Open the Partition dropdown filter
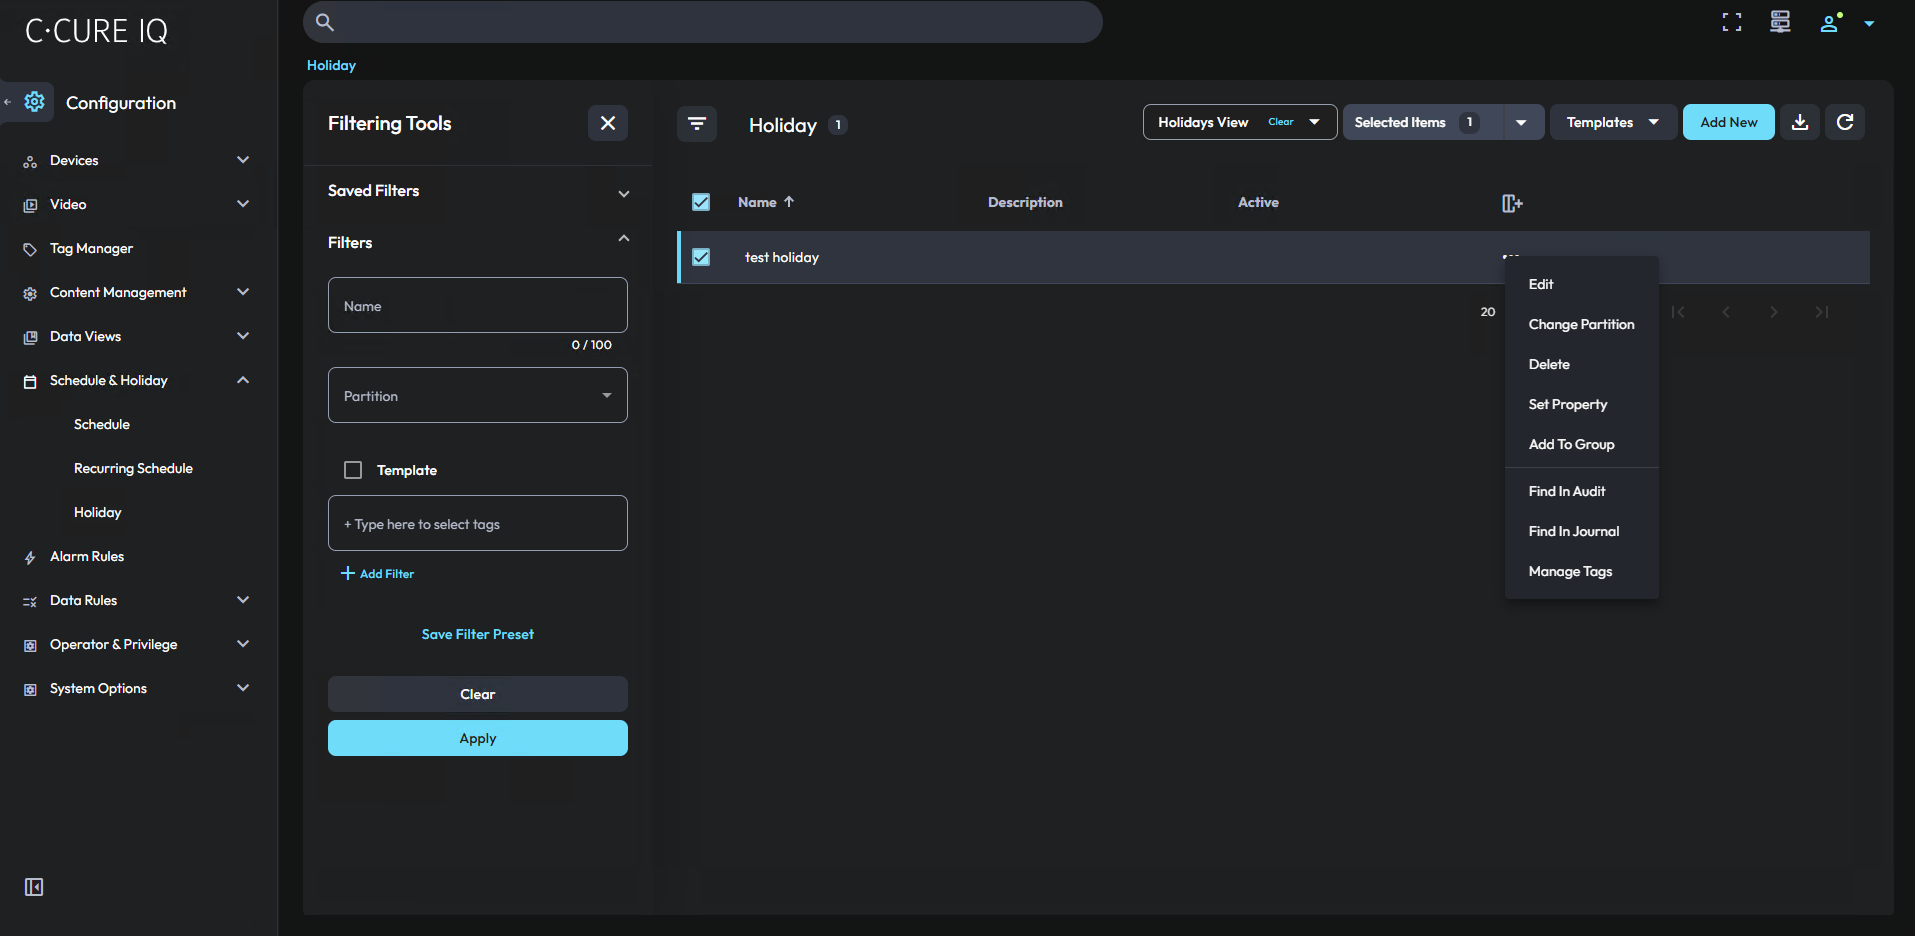This screenshot has width=1915, height=936. pyautogui.click(x=477, y=395)
